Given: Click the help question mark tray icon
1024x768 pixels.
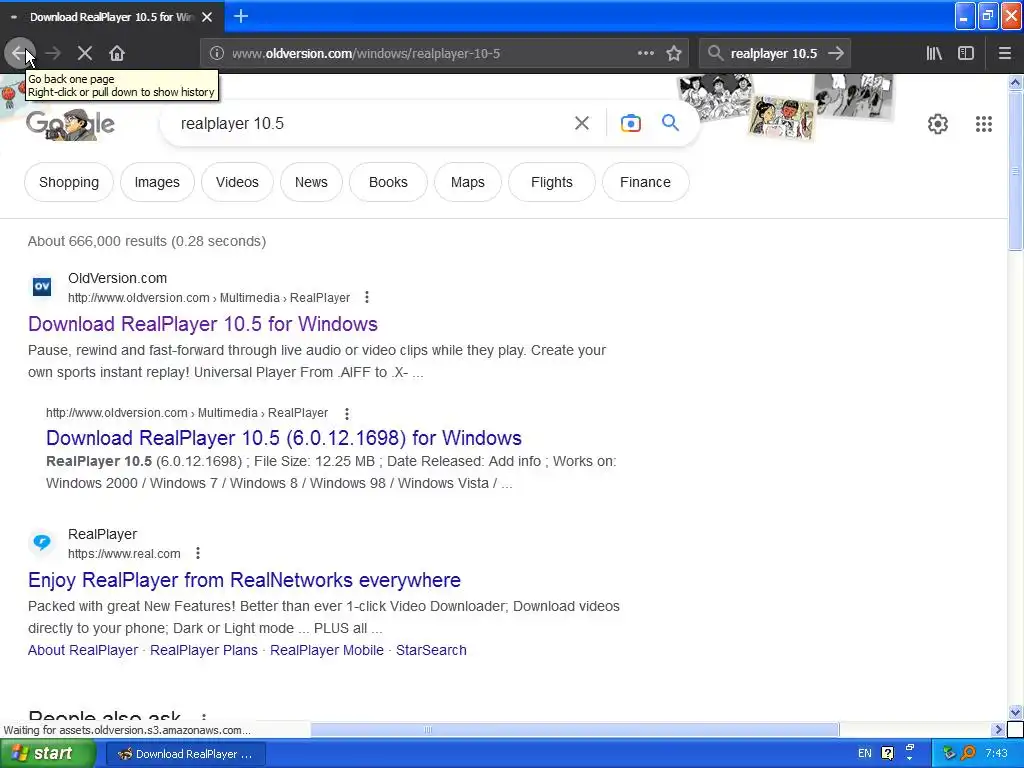Looking at the screenshot, I should (888, 754).
